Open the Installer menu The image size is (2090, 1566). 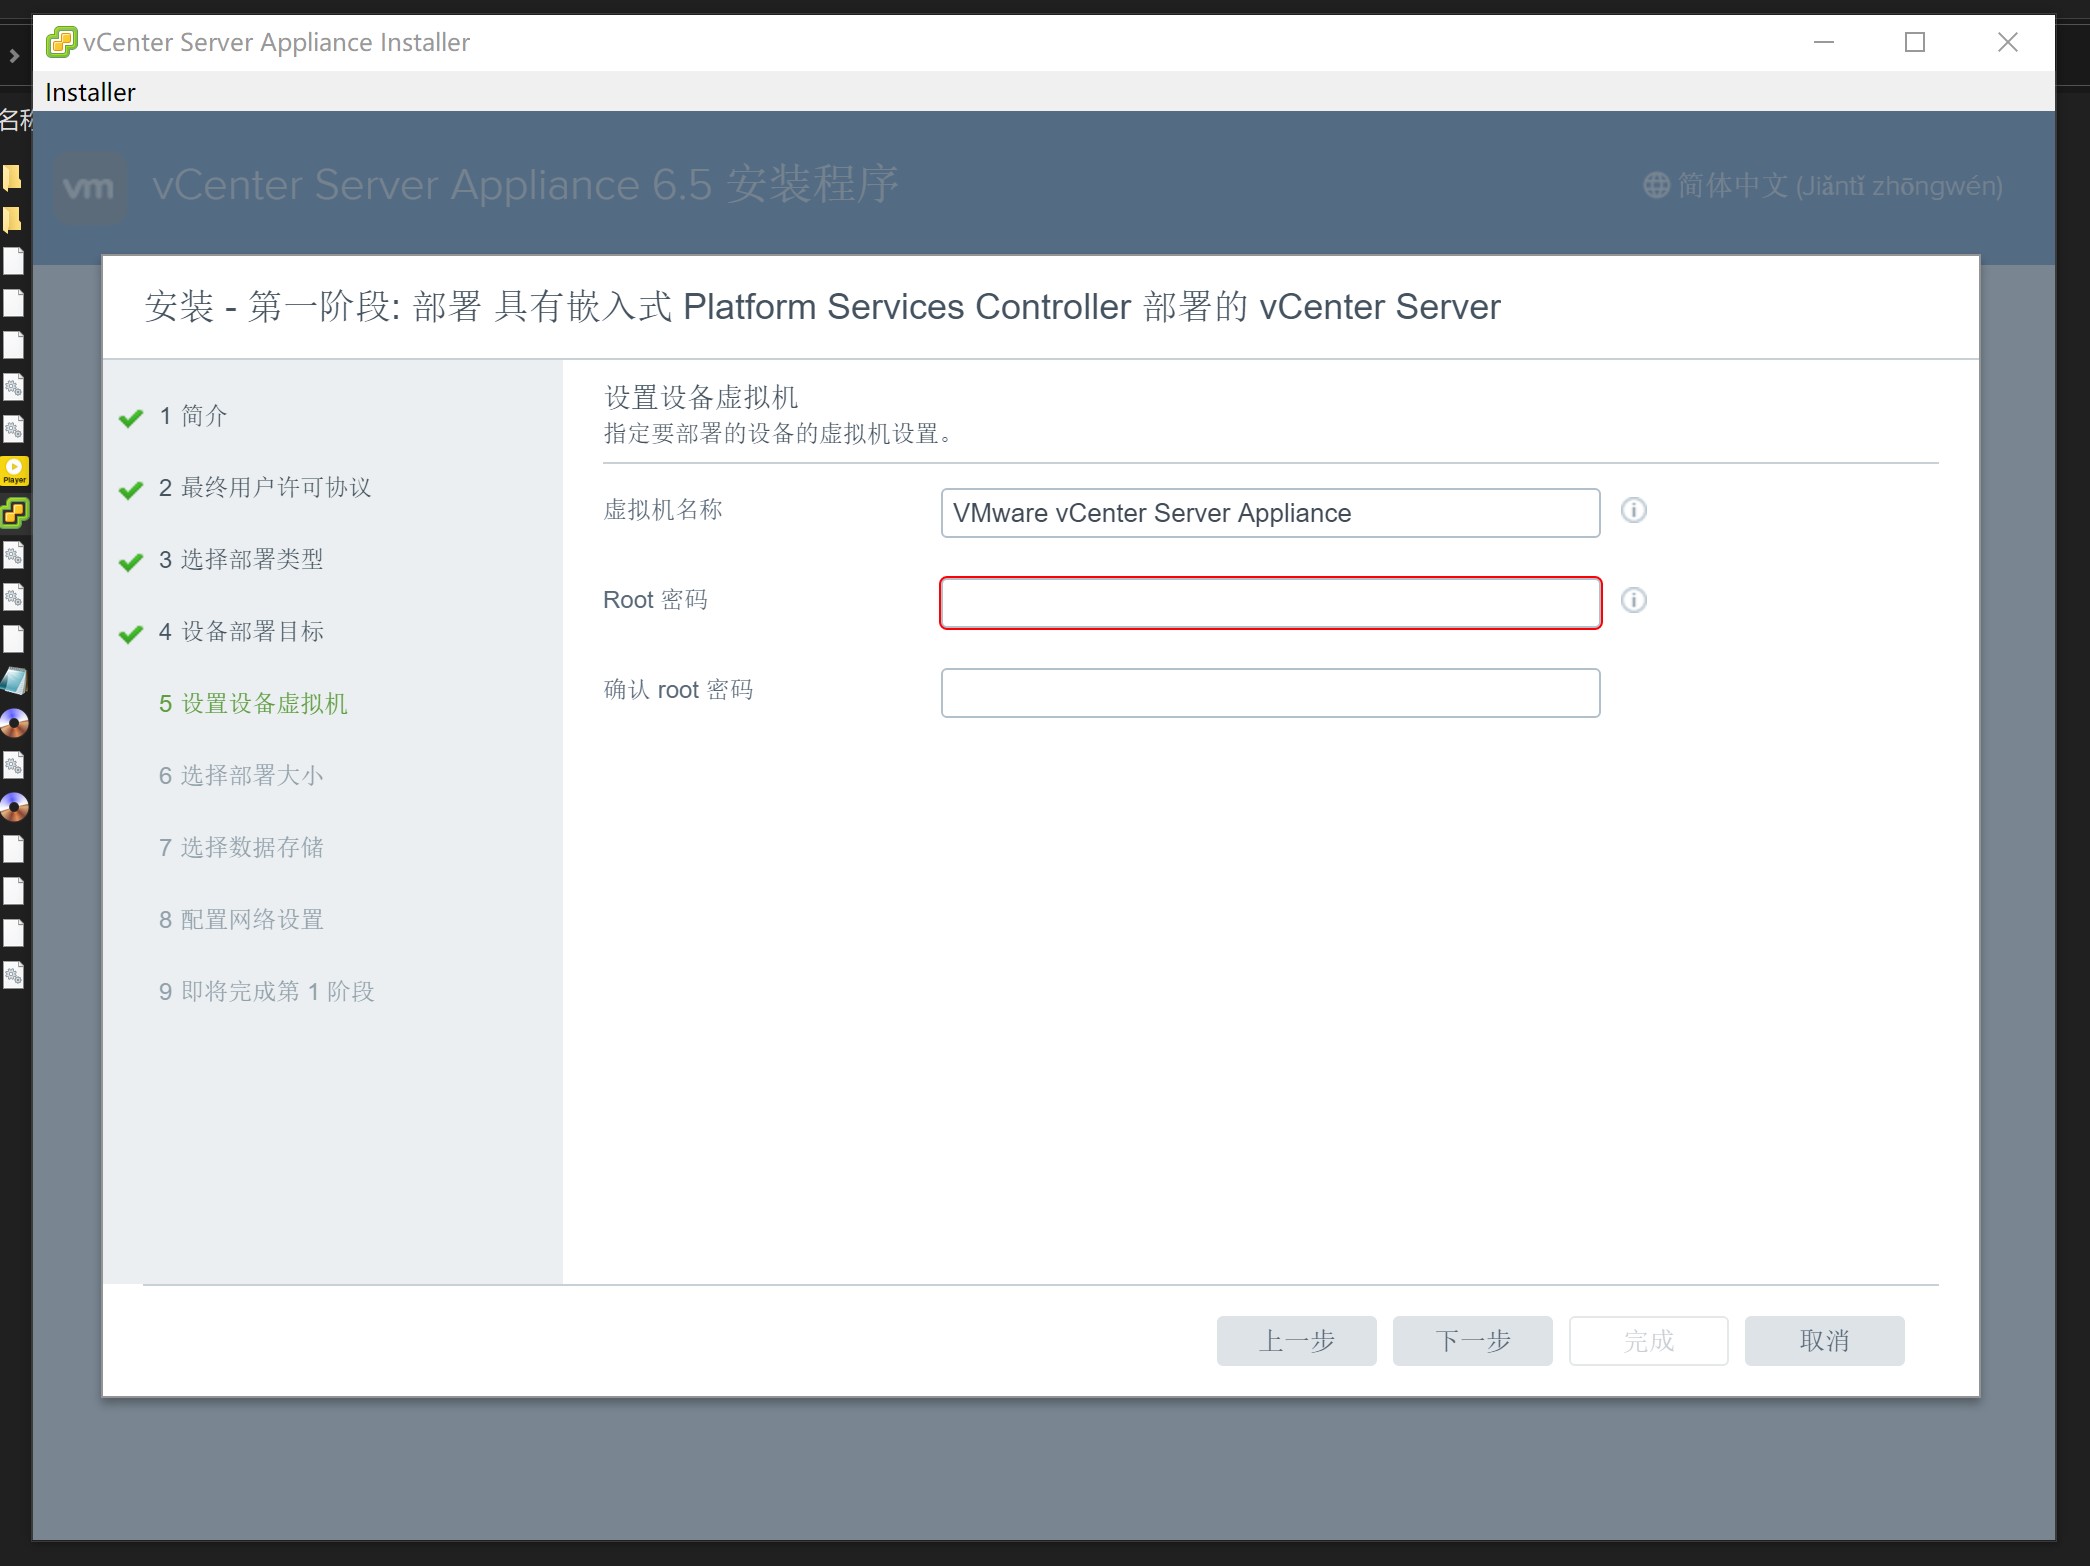click(90, 92)
